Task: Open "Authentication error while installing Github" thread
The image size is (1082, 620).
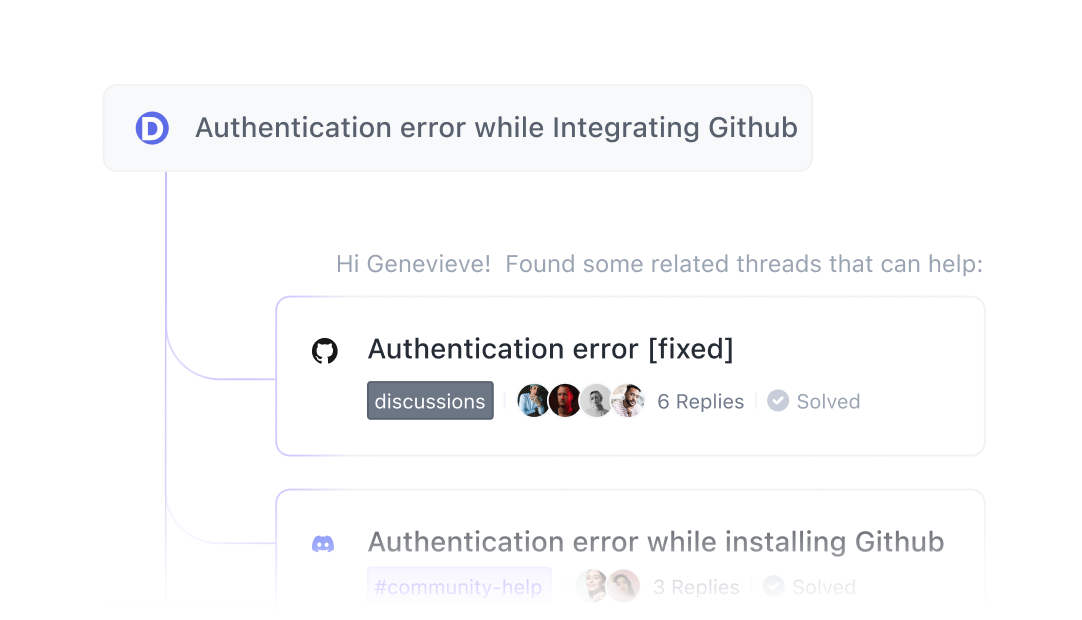Action: (x=655, y=542)
